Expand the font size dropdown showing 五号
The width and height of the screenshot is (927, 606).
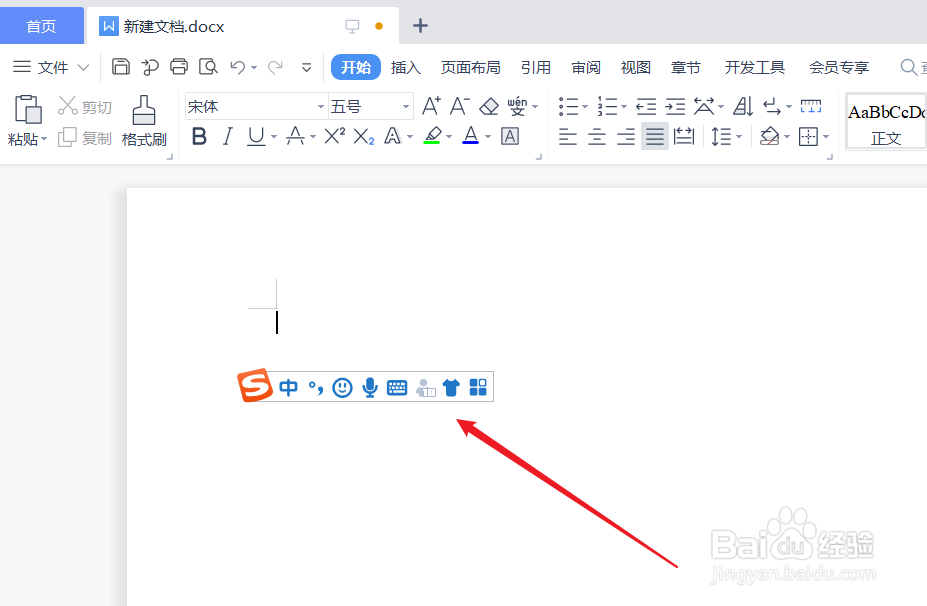click(404, 105)
